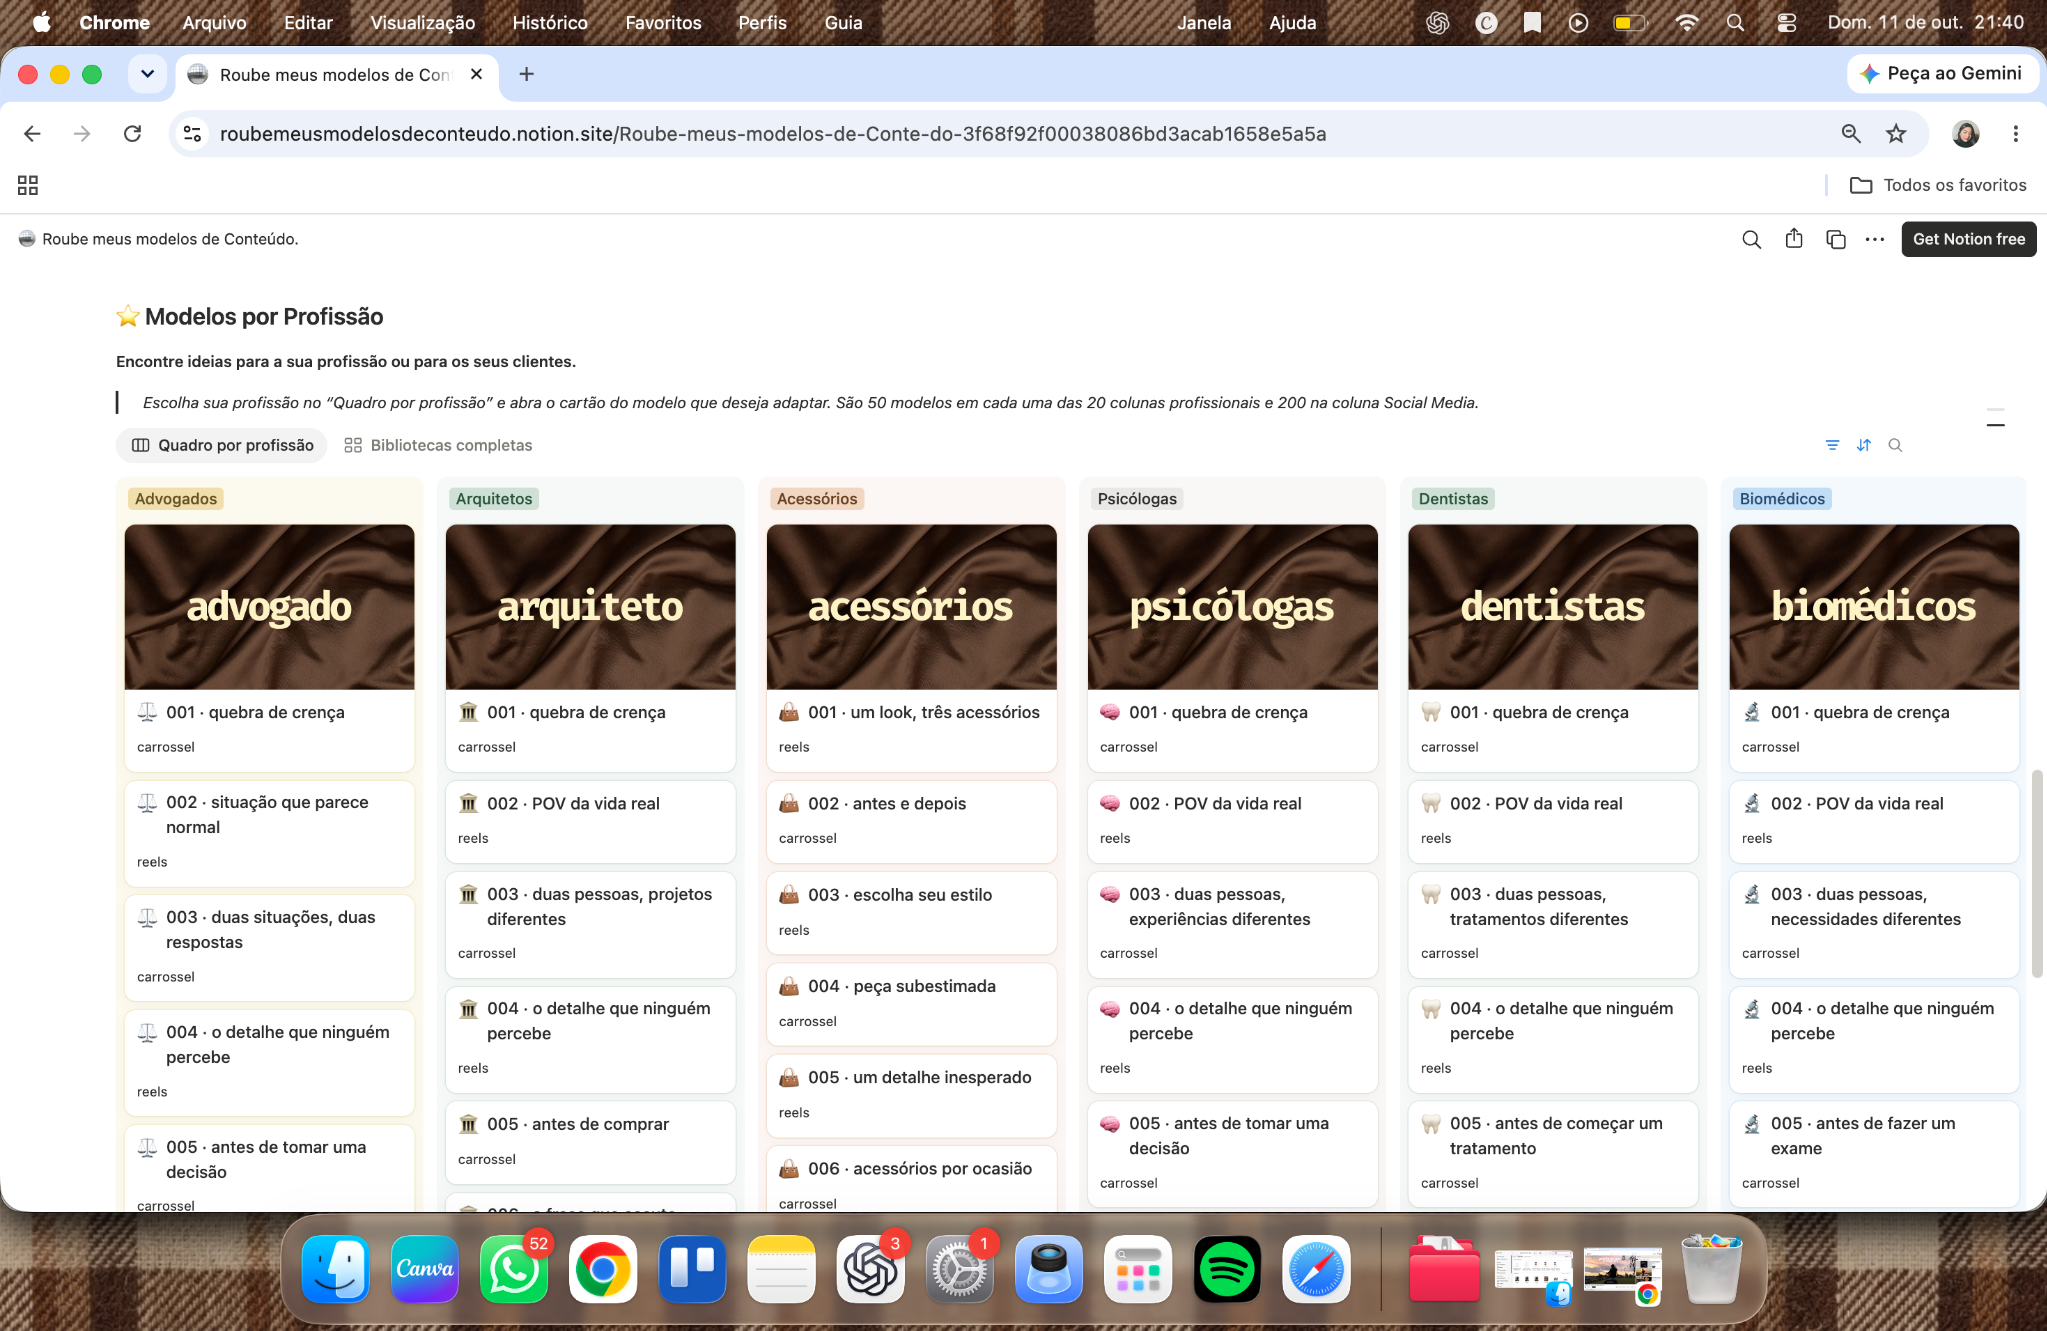Open the Visualização menu
The height and width of the screenshot is (1331, 2047).
[x=423, y=22]
